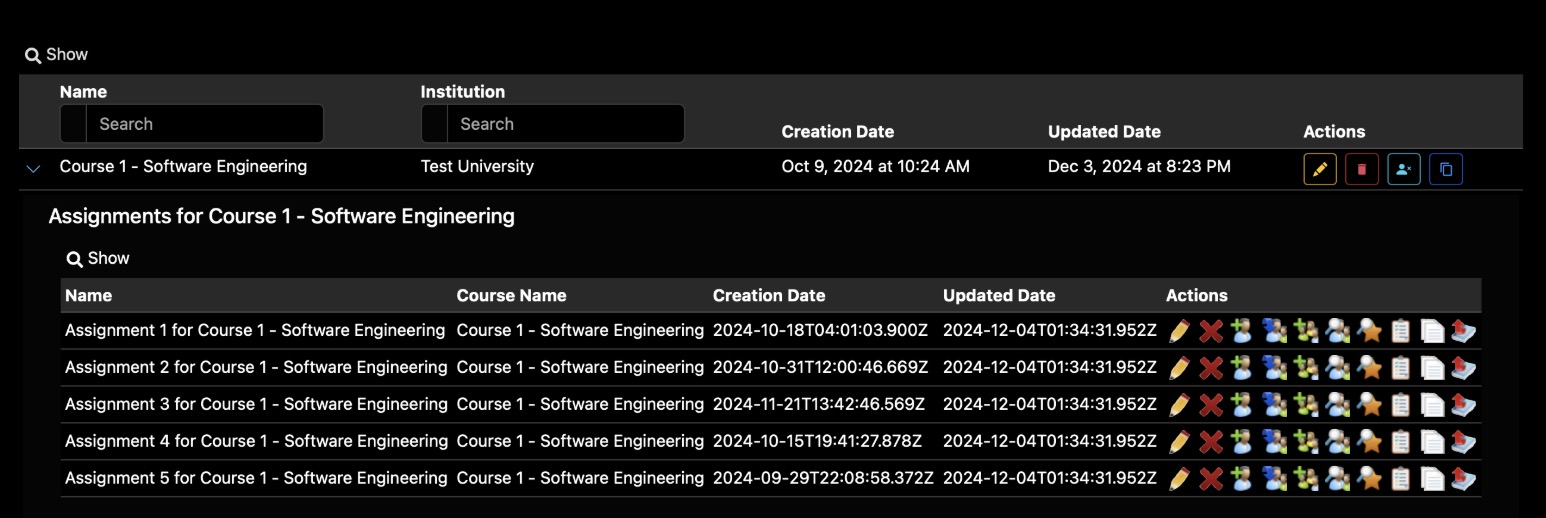
Task: Delete Course 1 using the red trash icon
Action: 1361,169
